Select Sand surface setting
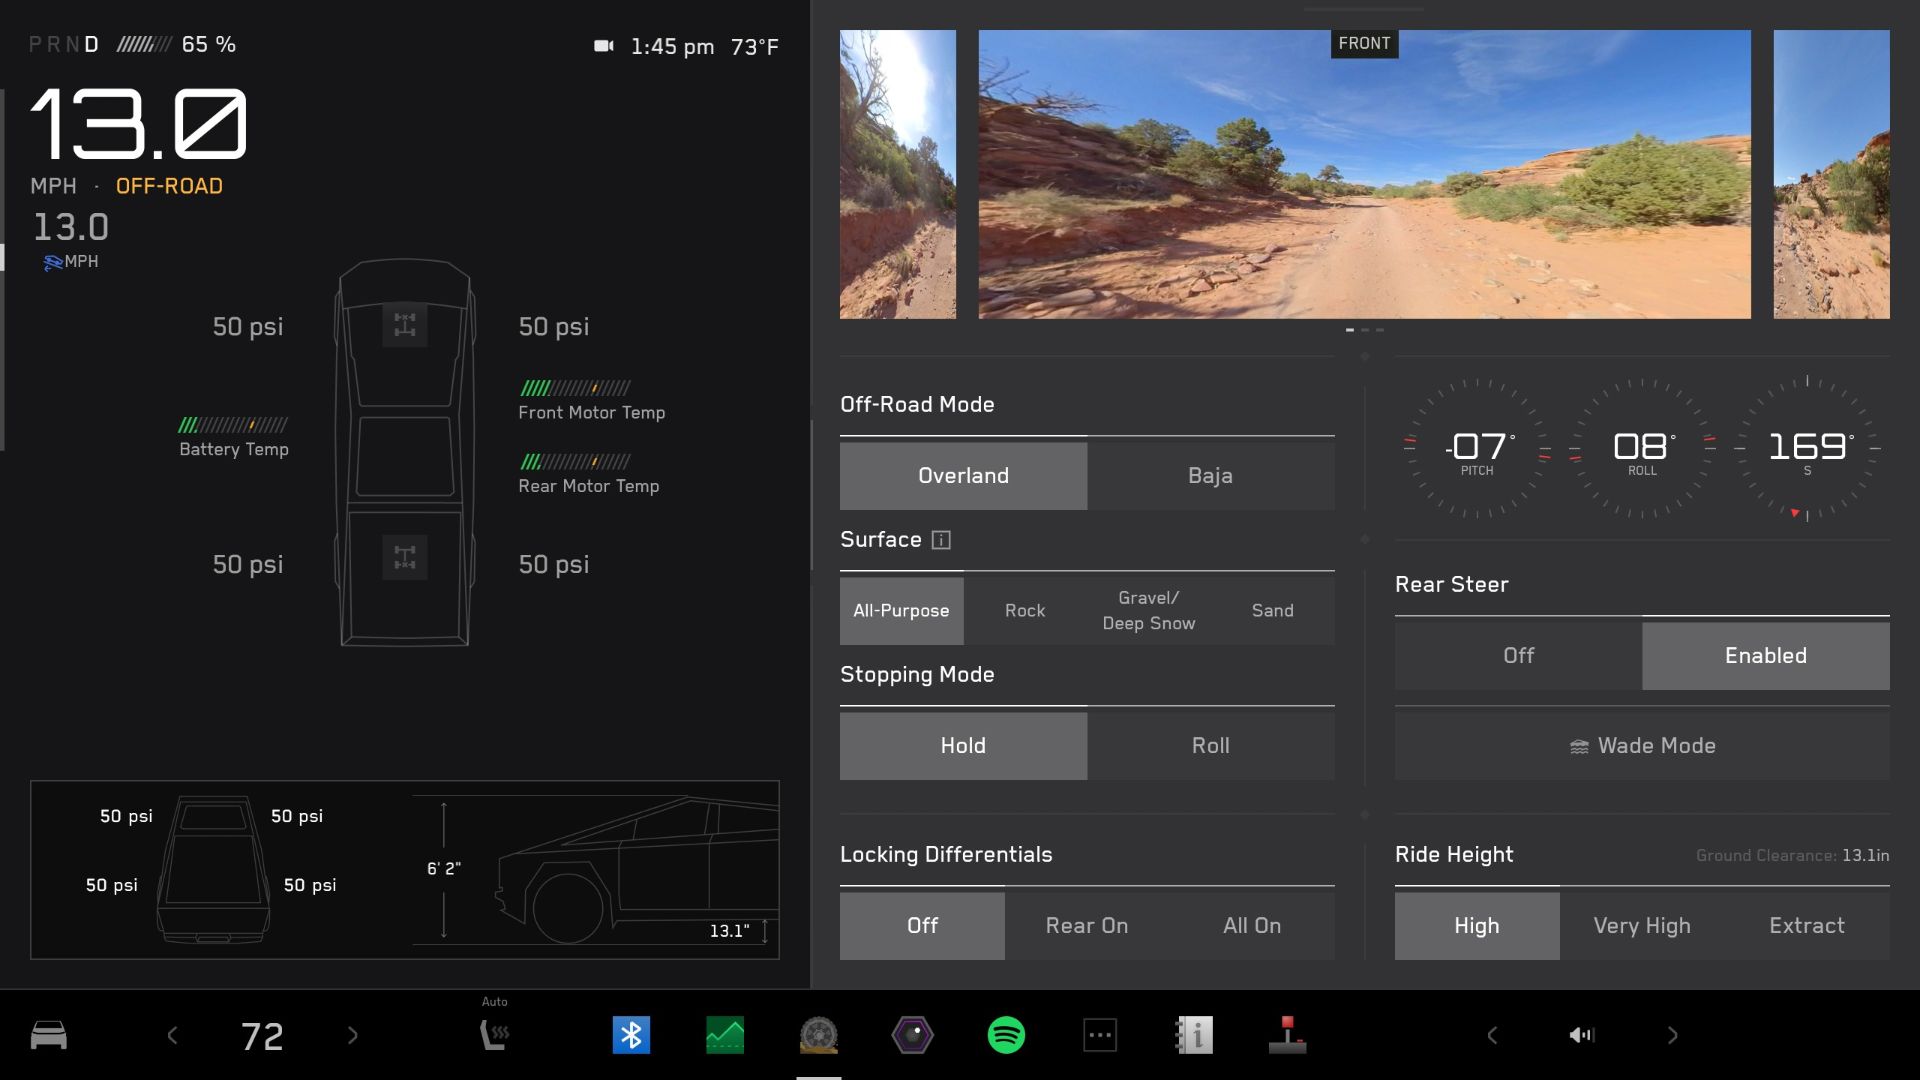Screen dimensions: 1920x1080 point(1273,609)
